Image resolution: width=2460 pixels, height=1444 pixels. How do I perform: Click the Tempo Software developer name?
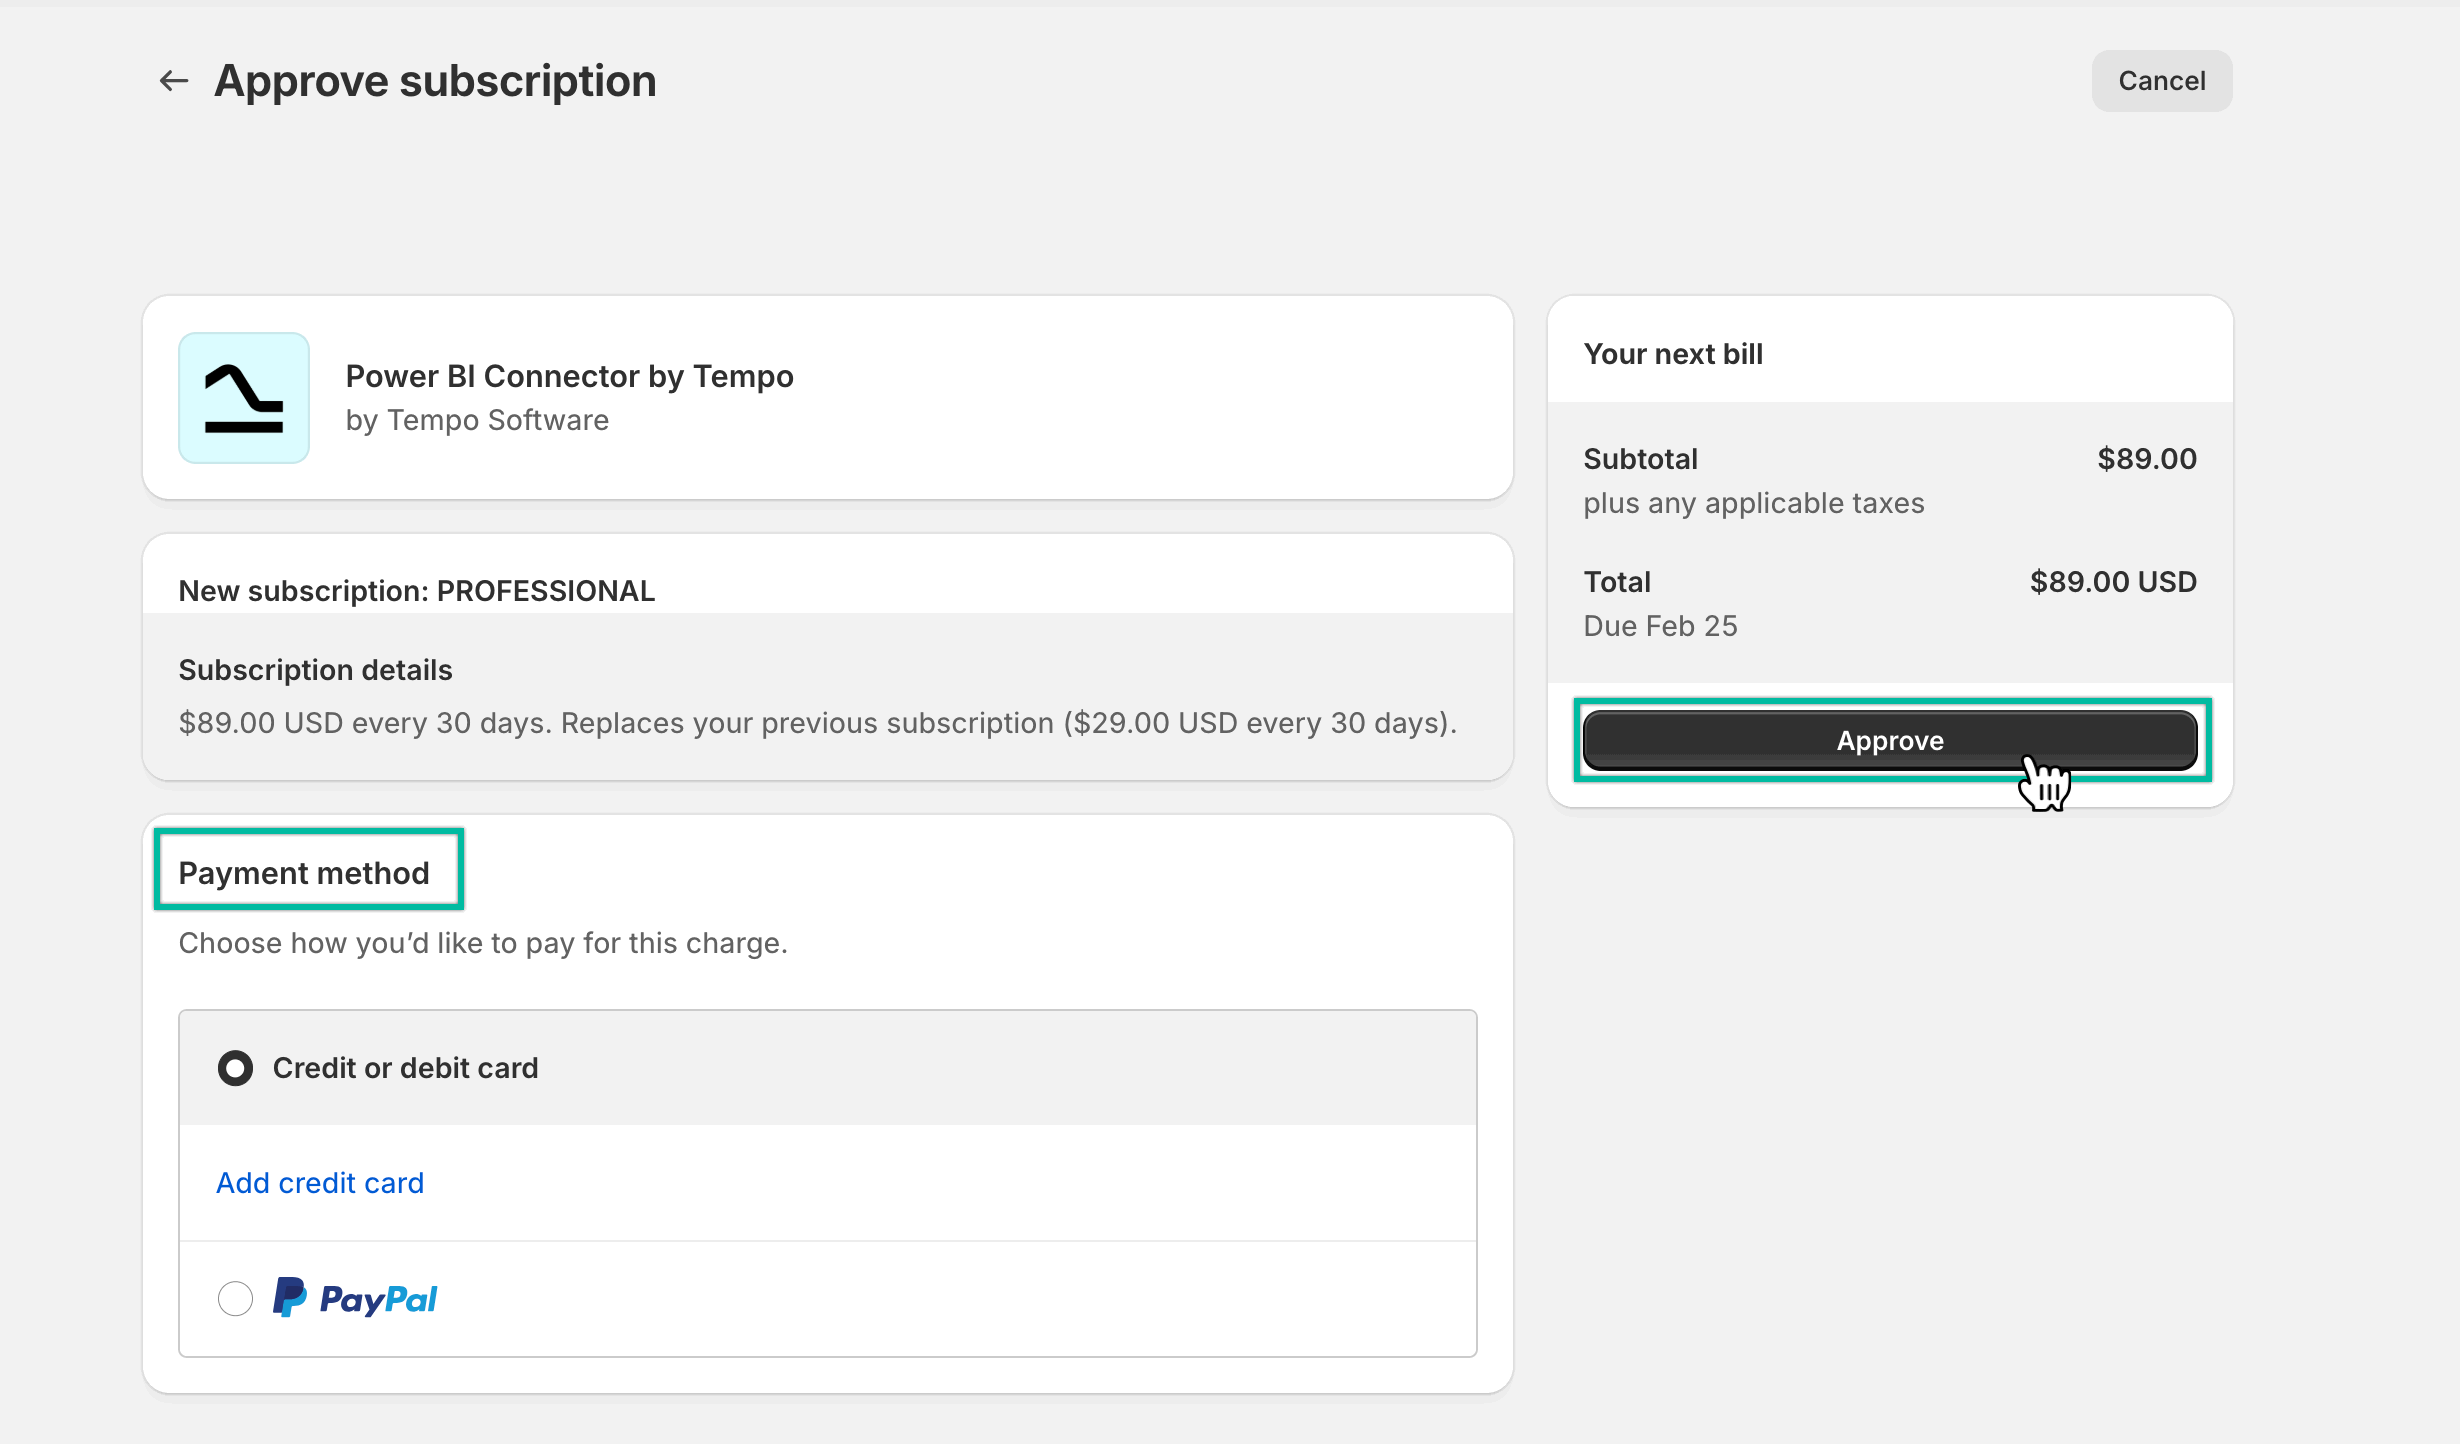click(477, 420)
